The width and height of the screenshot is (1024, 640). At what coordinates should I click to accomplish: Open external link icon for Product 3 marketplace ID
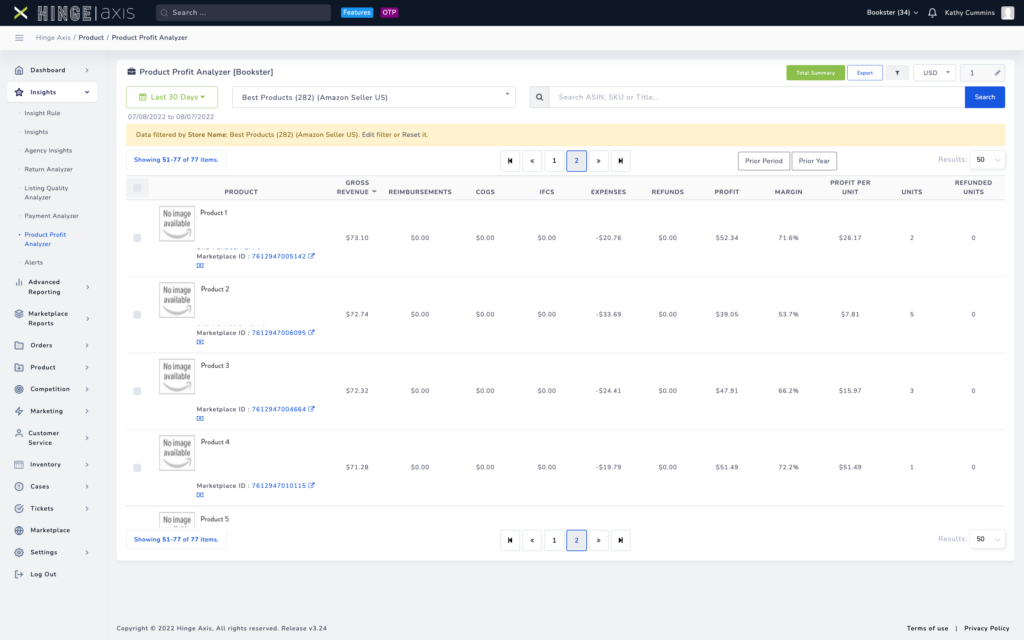312,409
